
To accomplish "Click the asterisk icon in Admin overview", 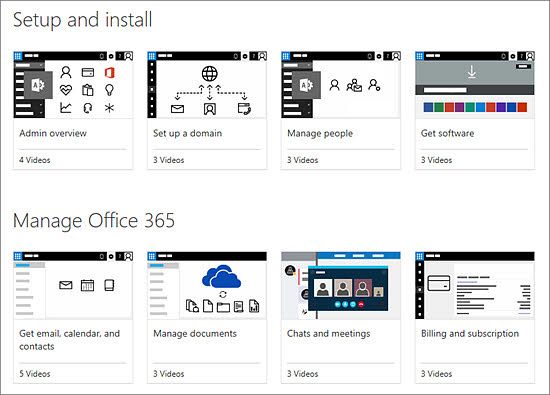I will [109, 108].
